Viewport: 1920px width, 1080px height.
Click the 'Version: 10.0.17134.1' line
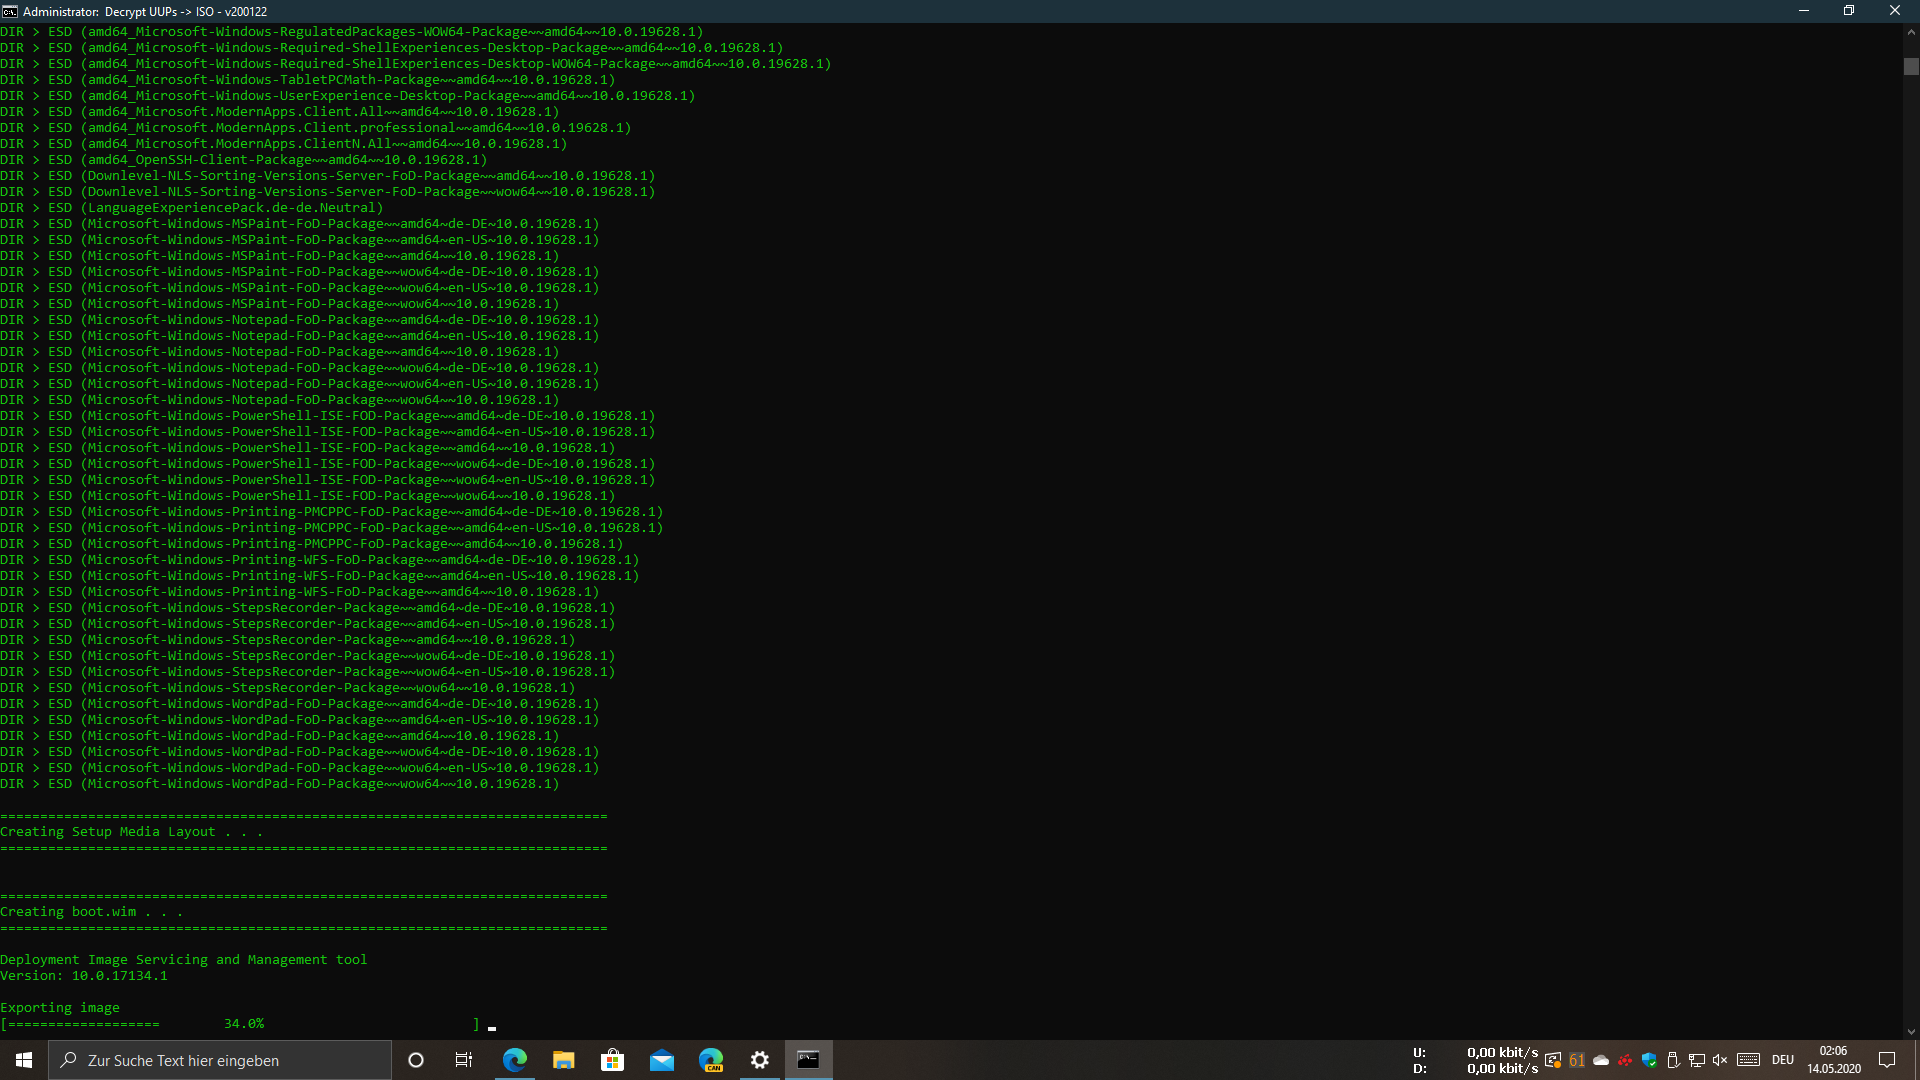[x=84, y=976]
